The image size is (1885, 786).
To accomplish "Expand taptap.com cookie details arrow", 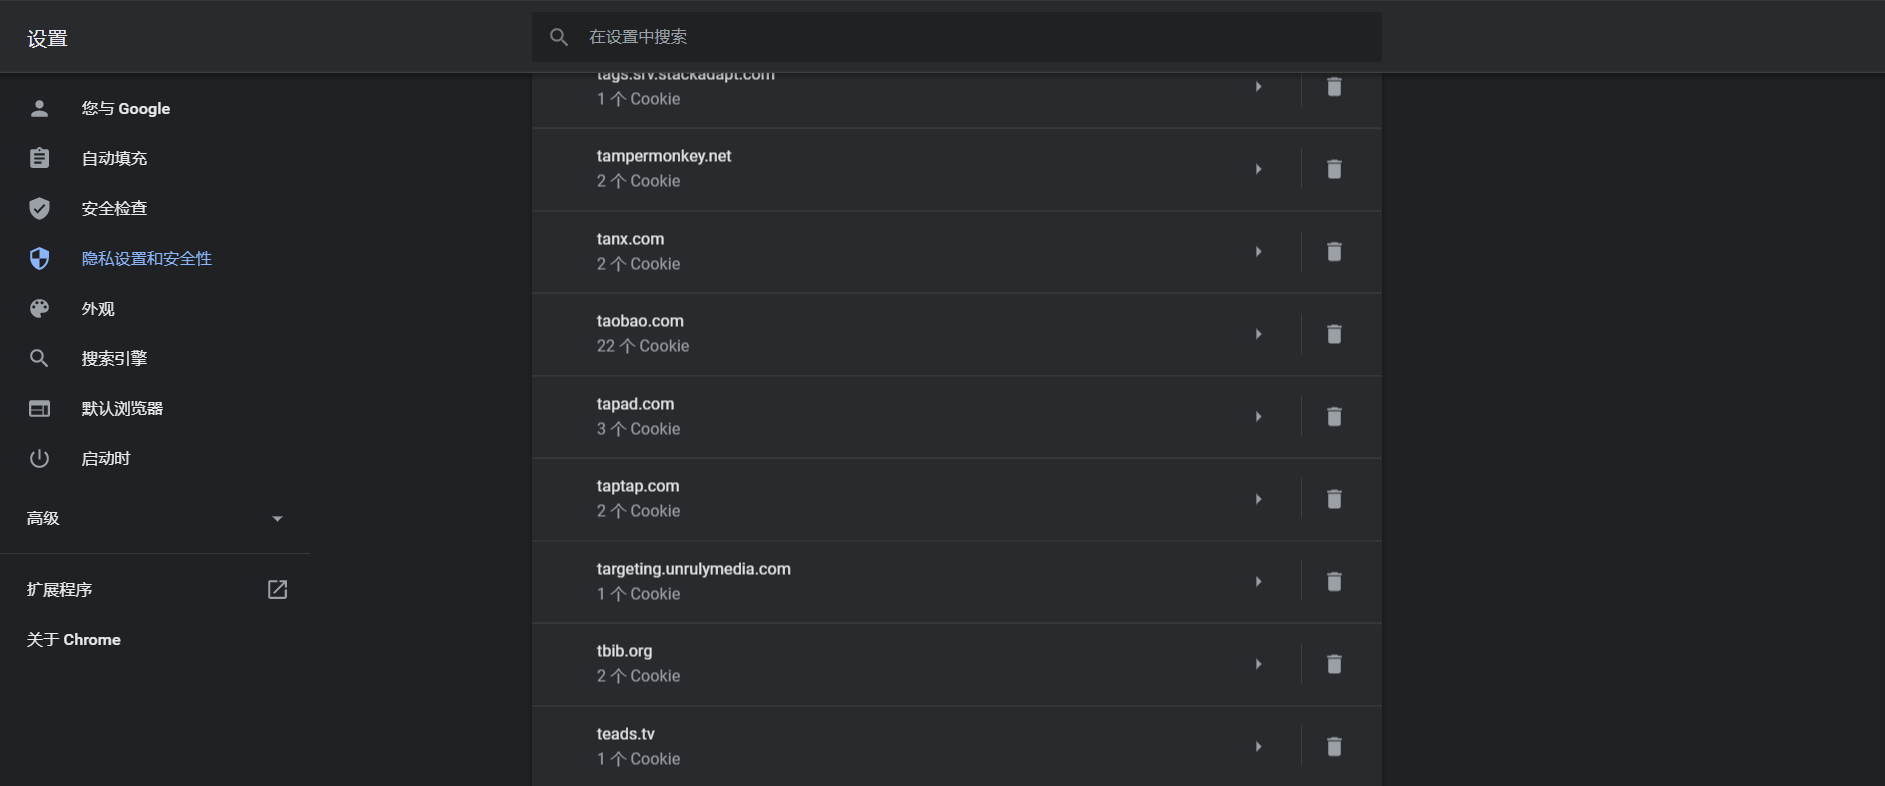I will [x=1259, y=499].
